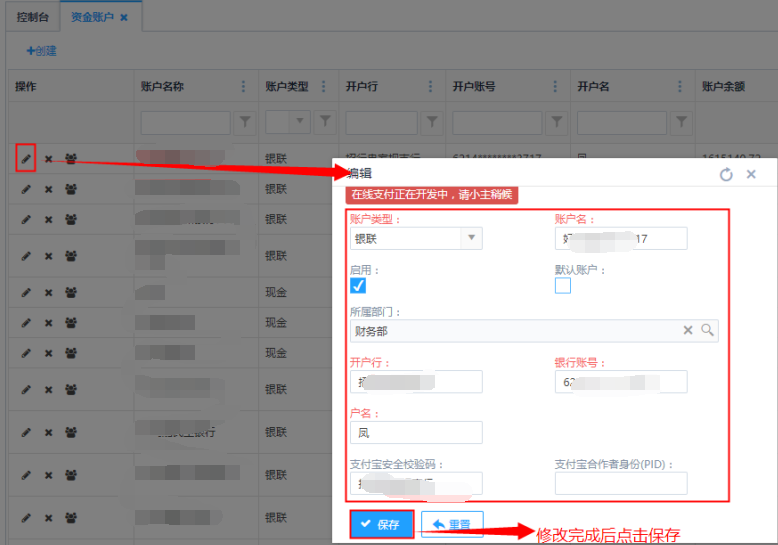The height and width of the screenshot is (545, 778).
Task: Uncheck the 启用 checkbox
Action: [358, 286]
